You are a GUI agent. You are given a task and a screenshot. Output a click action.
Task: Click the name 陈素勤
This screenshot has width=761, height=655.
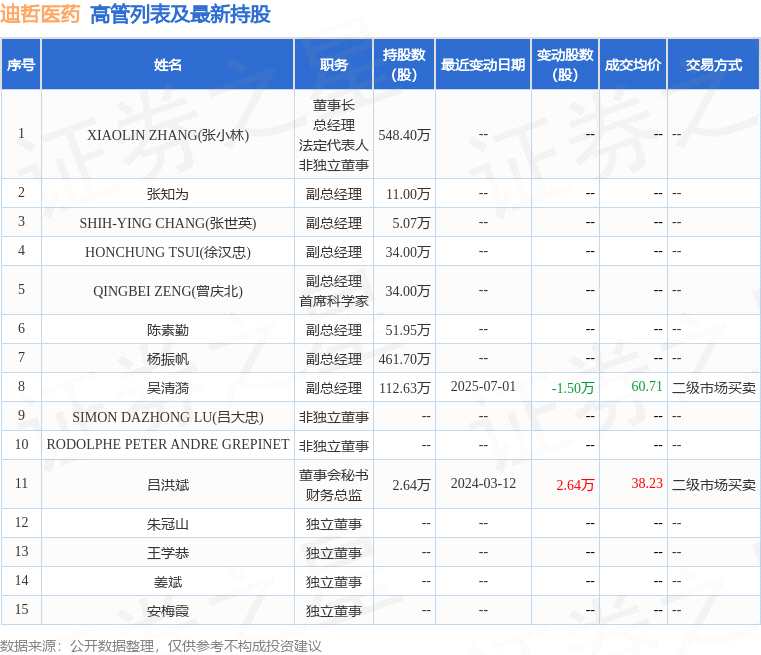(x=168, y=330)
